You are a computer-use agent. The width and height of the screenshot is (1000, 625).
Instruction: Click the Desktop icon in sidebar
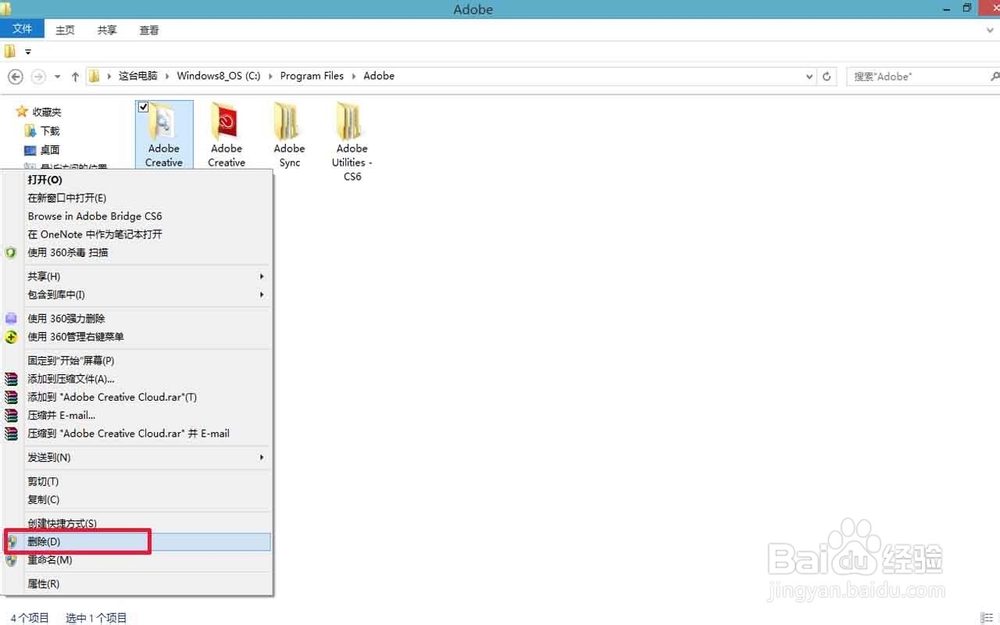(30, 150)
